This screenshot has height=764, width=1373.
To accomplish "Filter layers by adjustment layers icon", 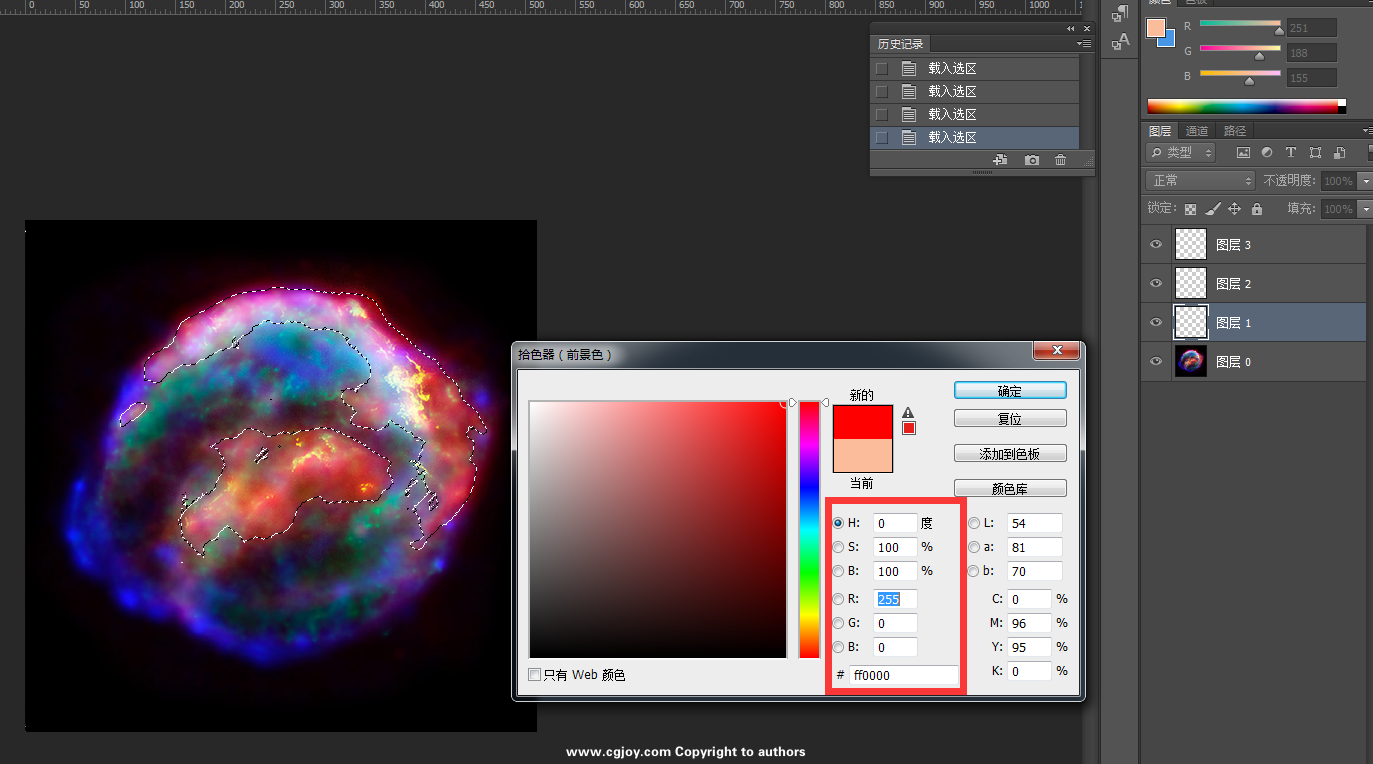I will pyautogui.click(x=1267, y=153).
